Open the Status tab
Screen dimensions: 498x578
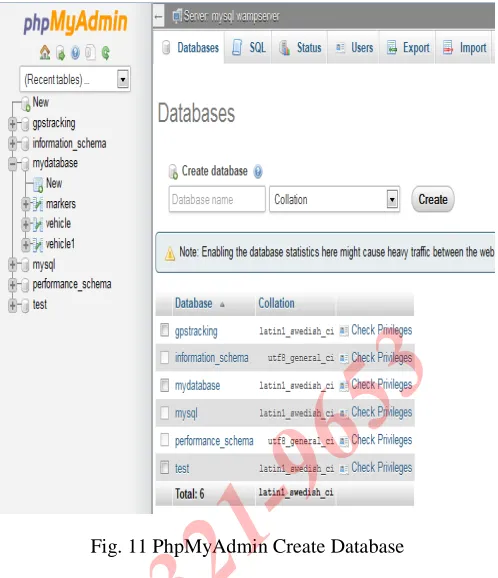point(300,48)
